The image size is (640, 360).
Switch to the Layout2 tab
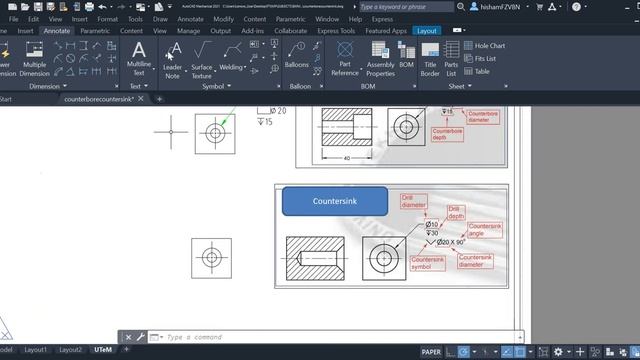(x=70, y=350)
